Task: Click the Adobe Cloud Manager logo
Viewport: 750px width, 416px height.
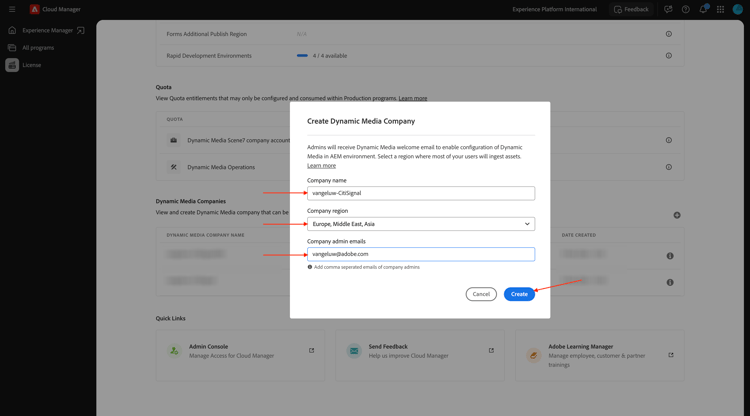Action: click(x=34, y=9)
